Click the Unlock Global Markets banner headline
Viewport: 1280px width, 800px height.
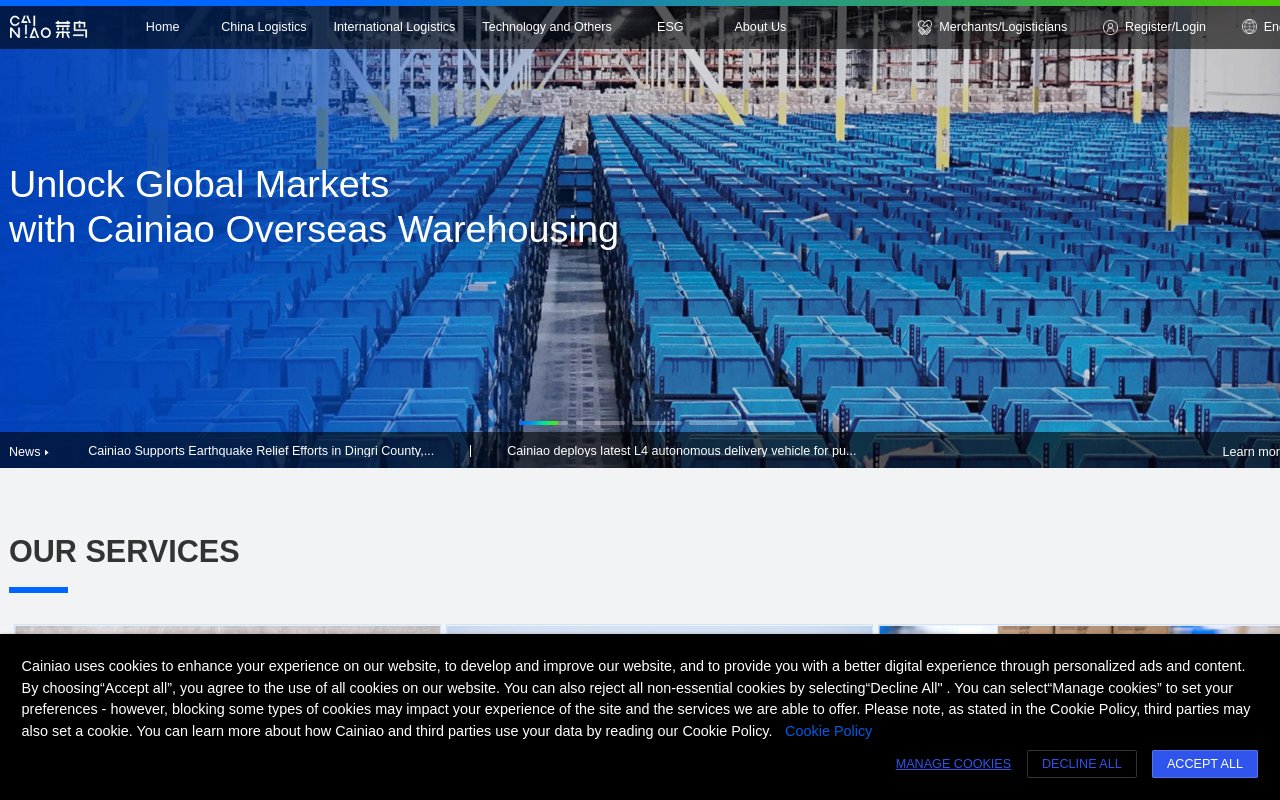pyautogui.click(x=314, y=207)
